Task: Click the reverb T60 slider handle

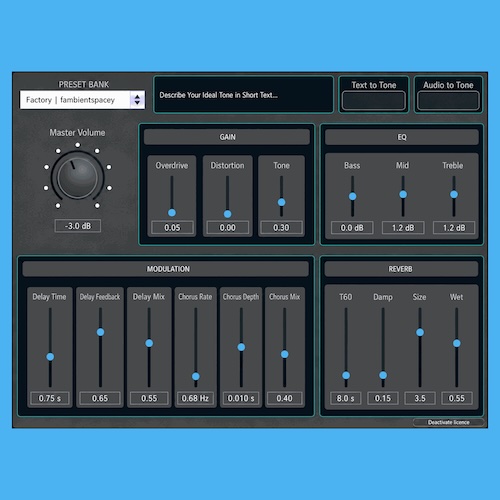Action: click(346, 375)
